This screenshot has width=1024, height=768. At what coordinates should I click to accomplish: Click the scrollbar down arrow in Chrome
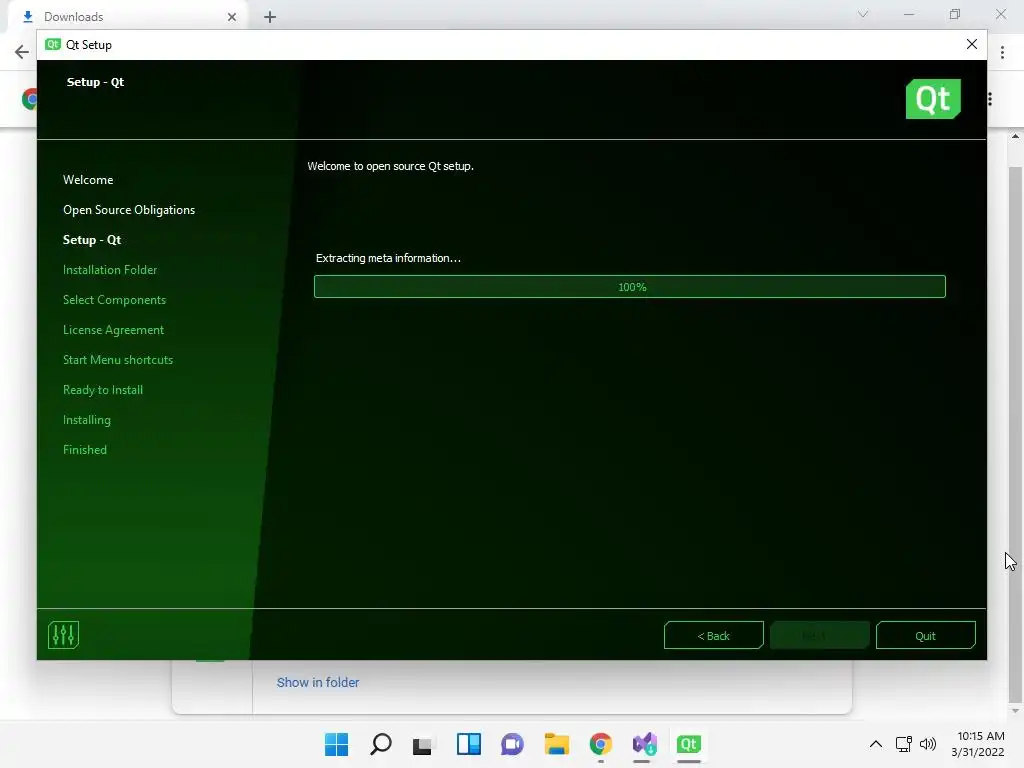point(1015,711)
